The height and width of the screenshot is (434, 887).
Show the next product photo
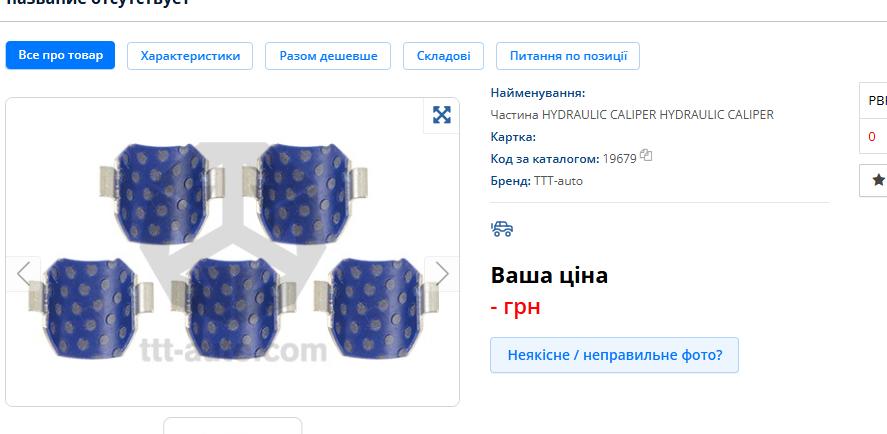tap(442, 274)
